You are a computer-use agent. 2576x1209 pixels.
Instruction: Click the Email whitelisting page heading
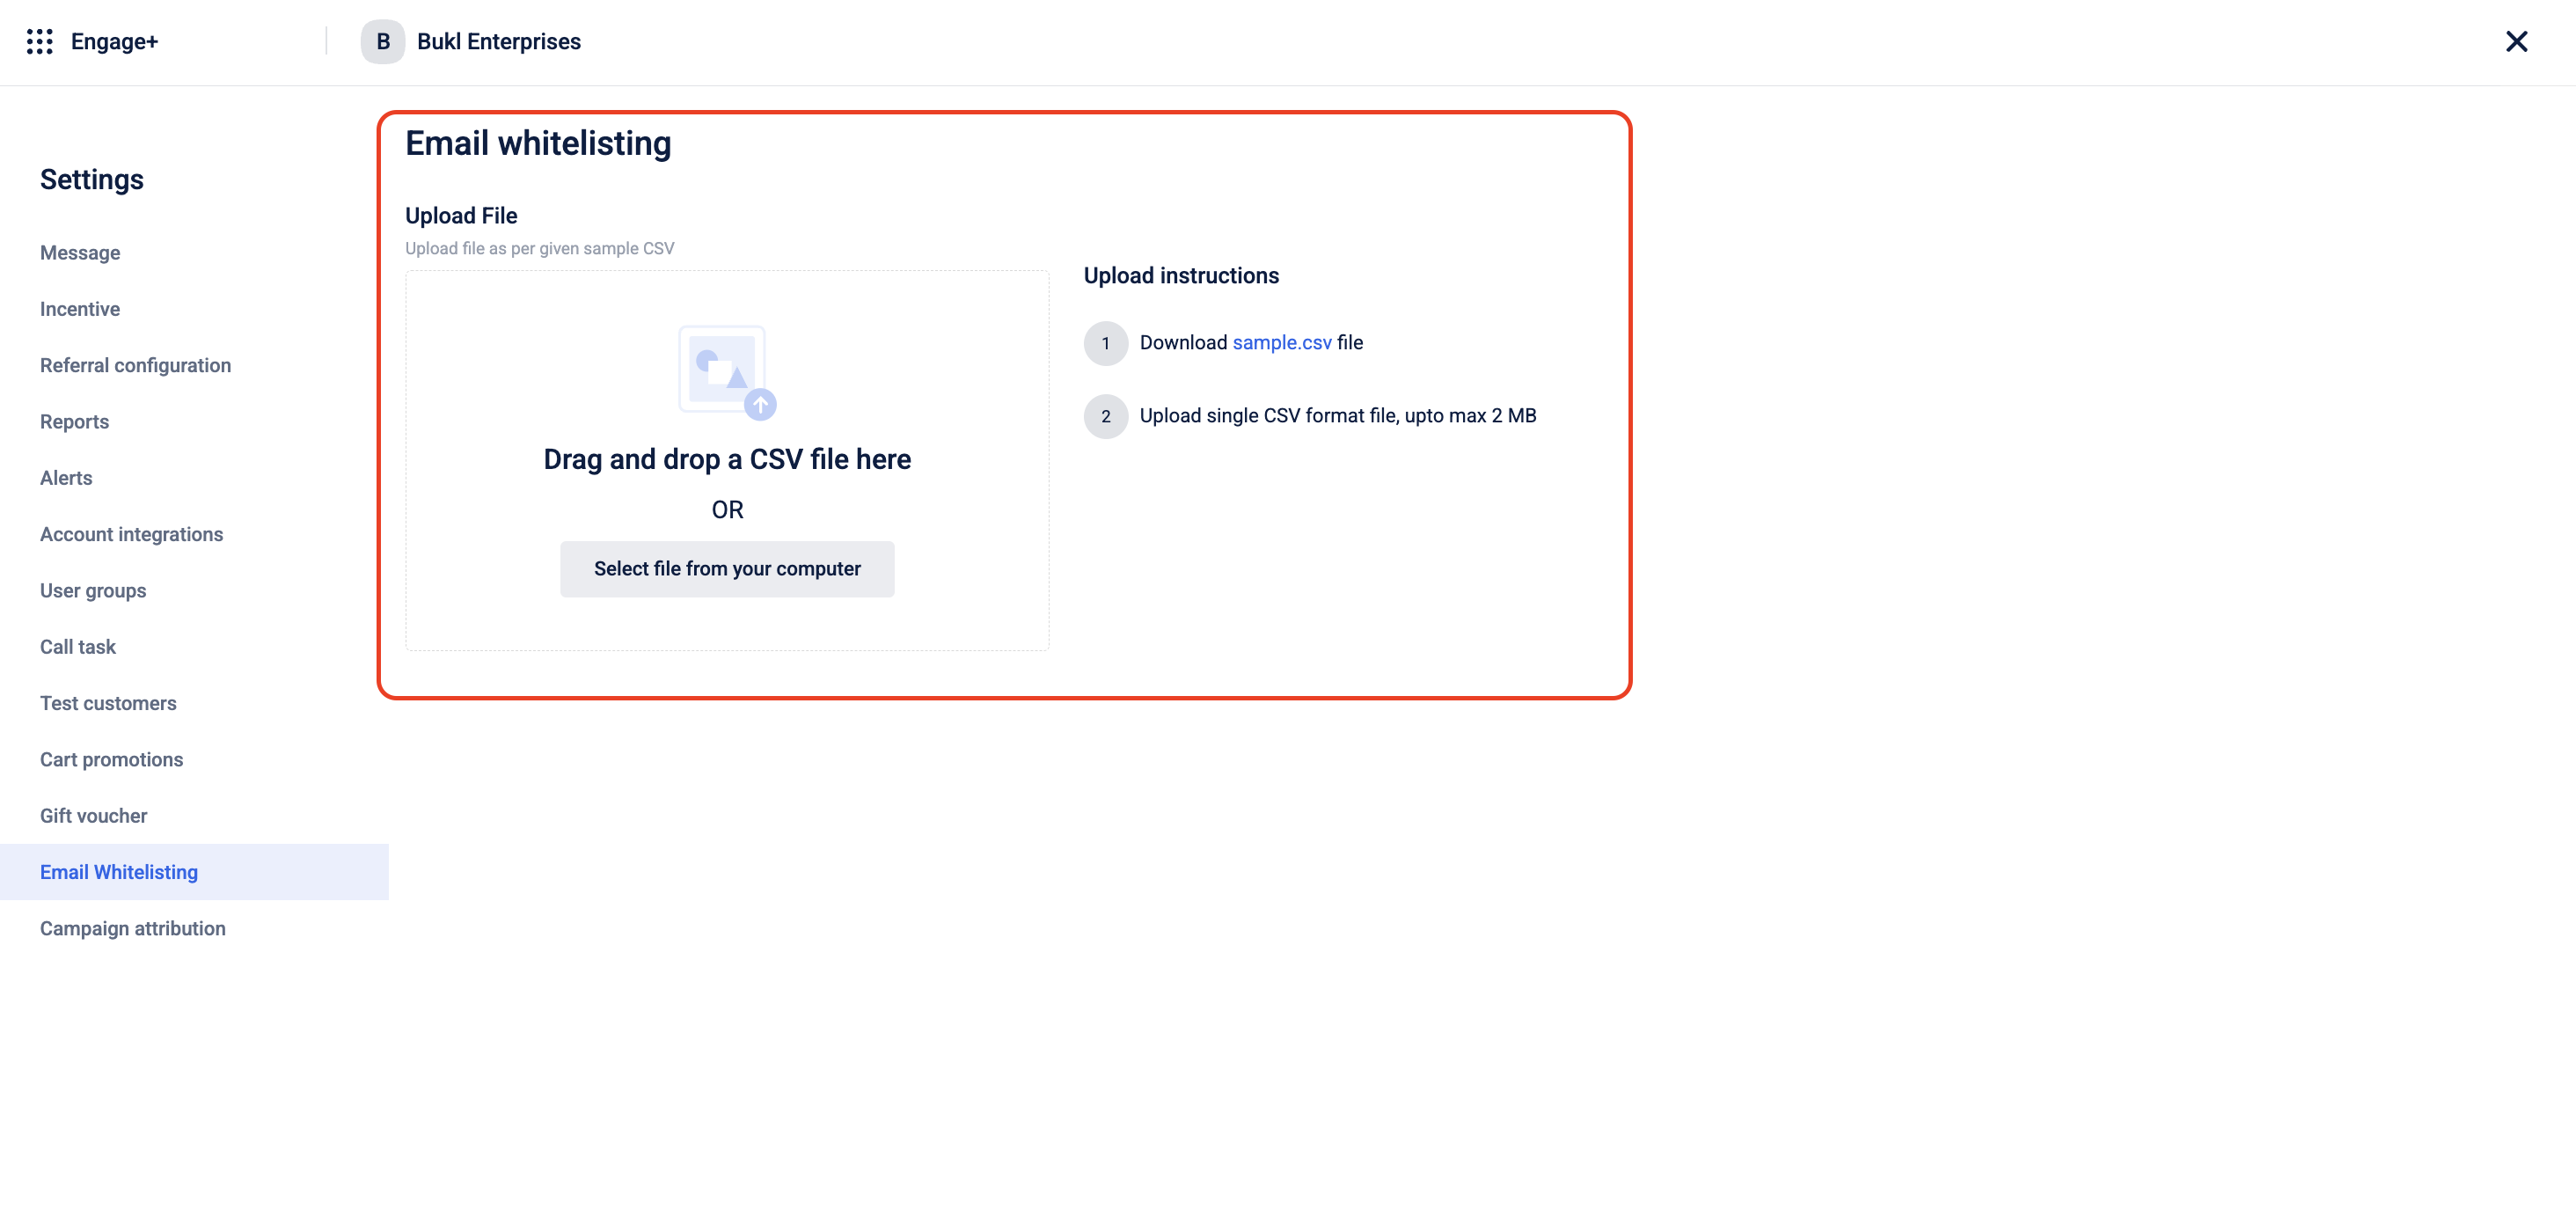pos(538,144)
